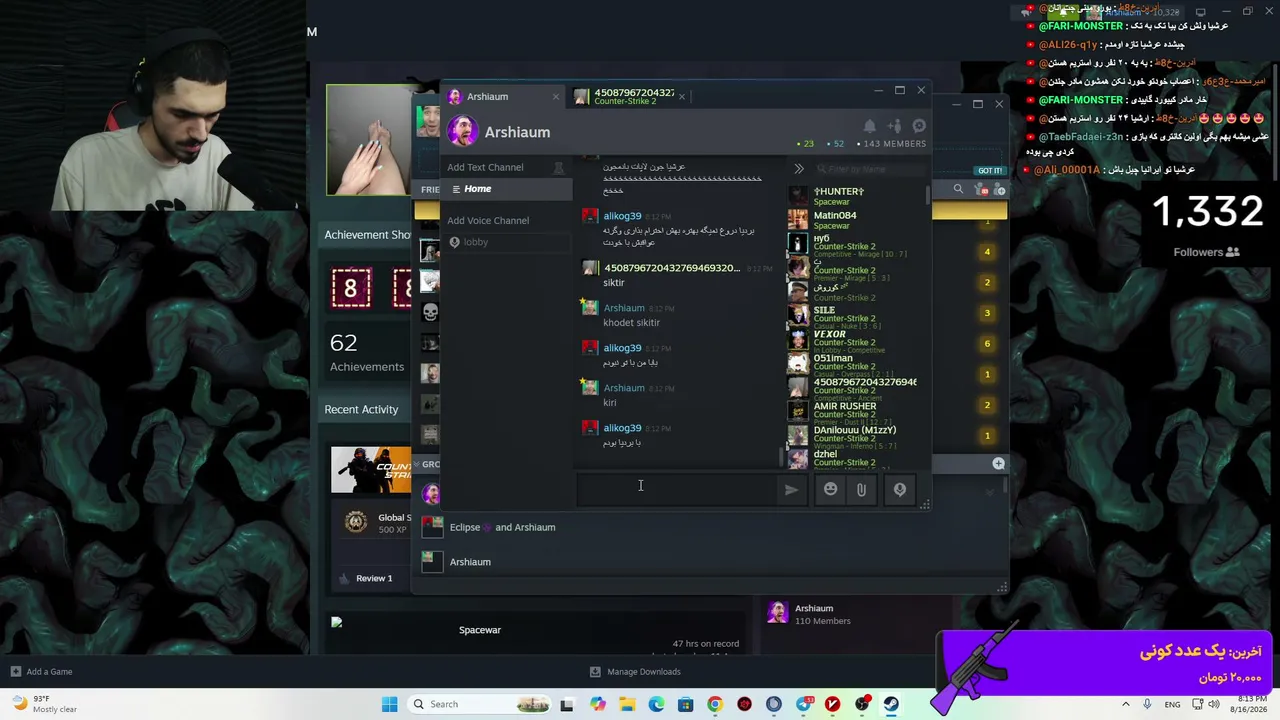Open Copilot from the taskbar
Viewport: 1280px width, 720px height.
coord(597,704)
